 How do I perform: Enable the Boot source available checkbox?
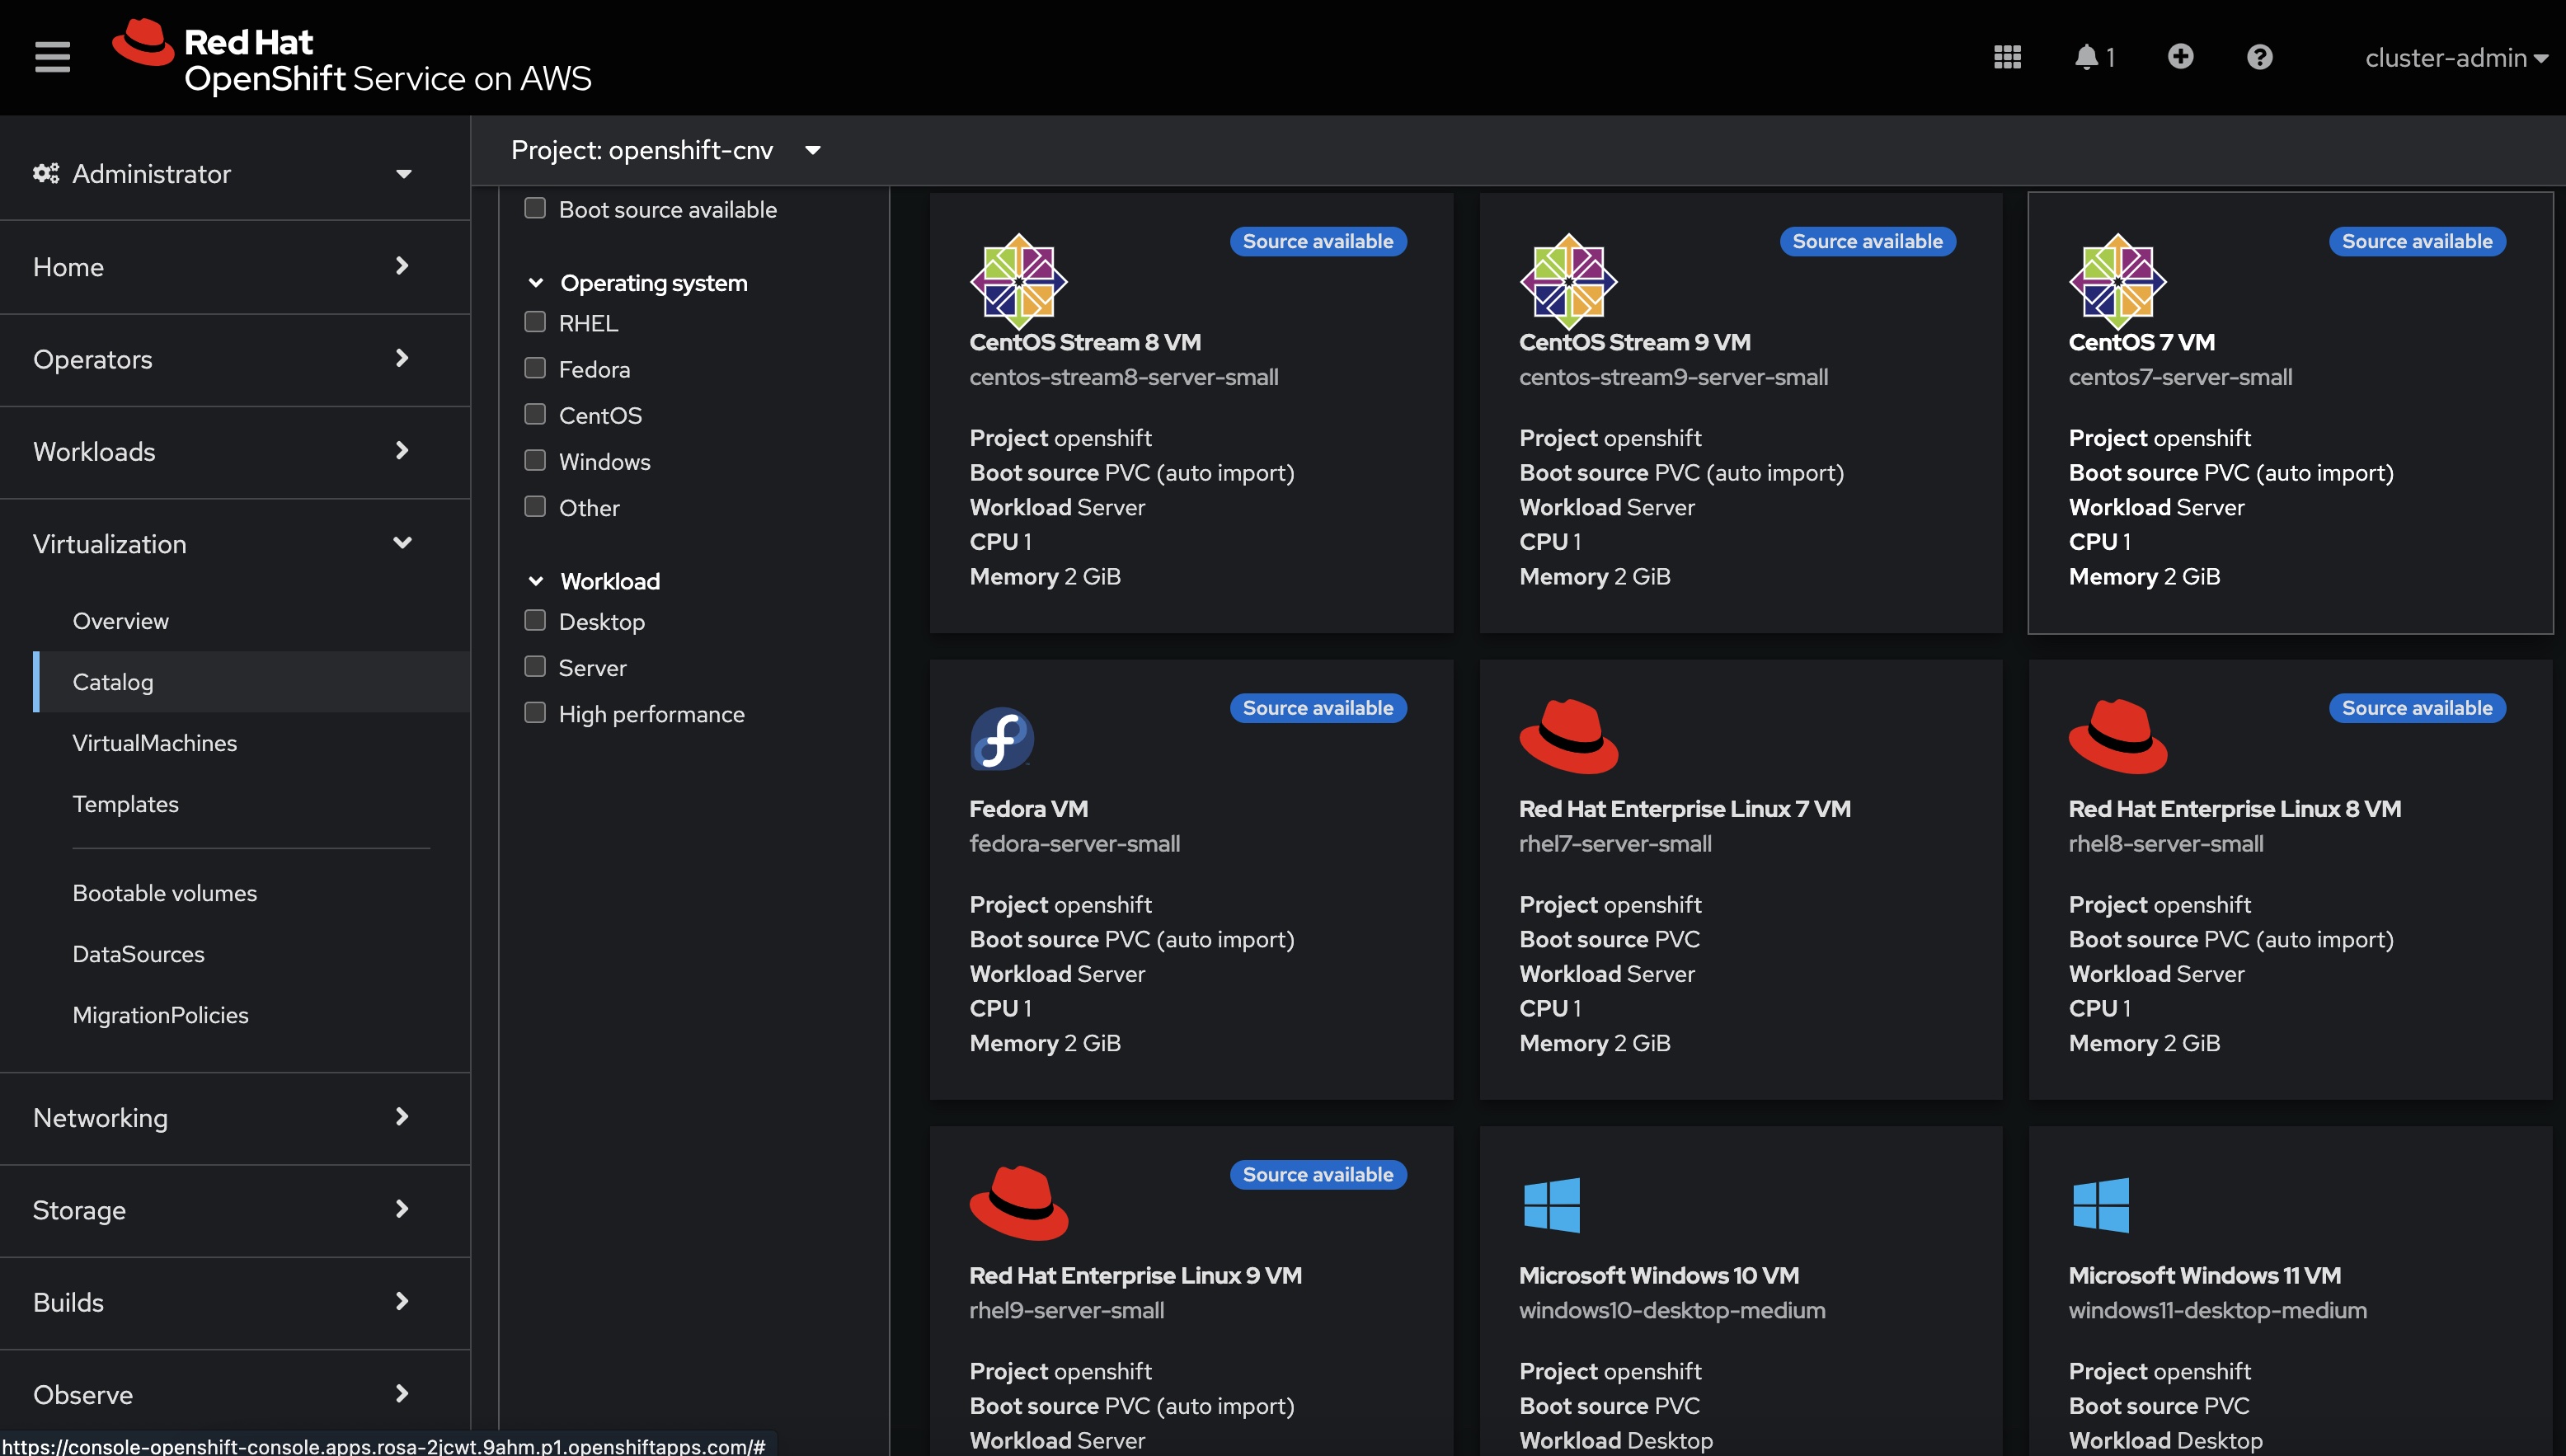(535, 209)
